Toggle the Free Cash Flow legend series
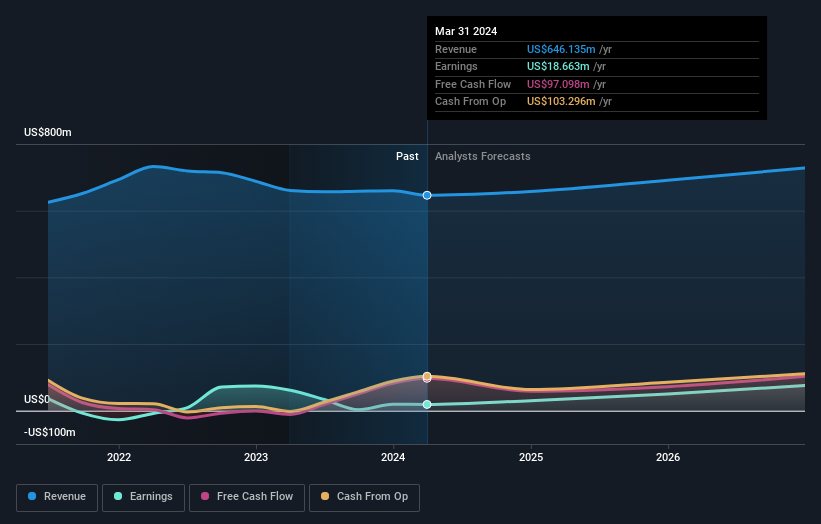This screenshot has width=821, height=524. pyautogui.click(x=247, y=497)
